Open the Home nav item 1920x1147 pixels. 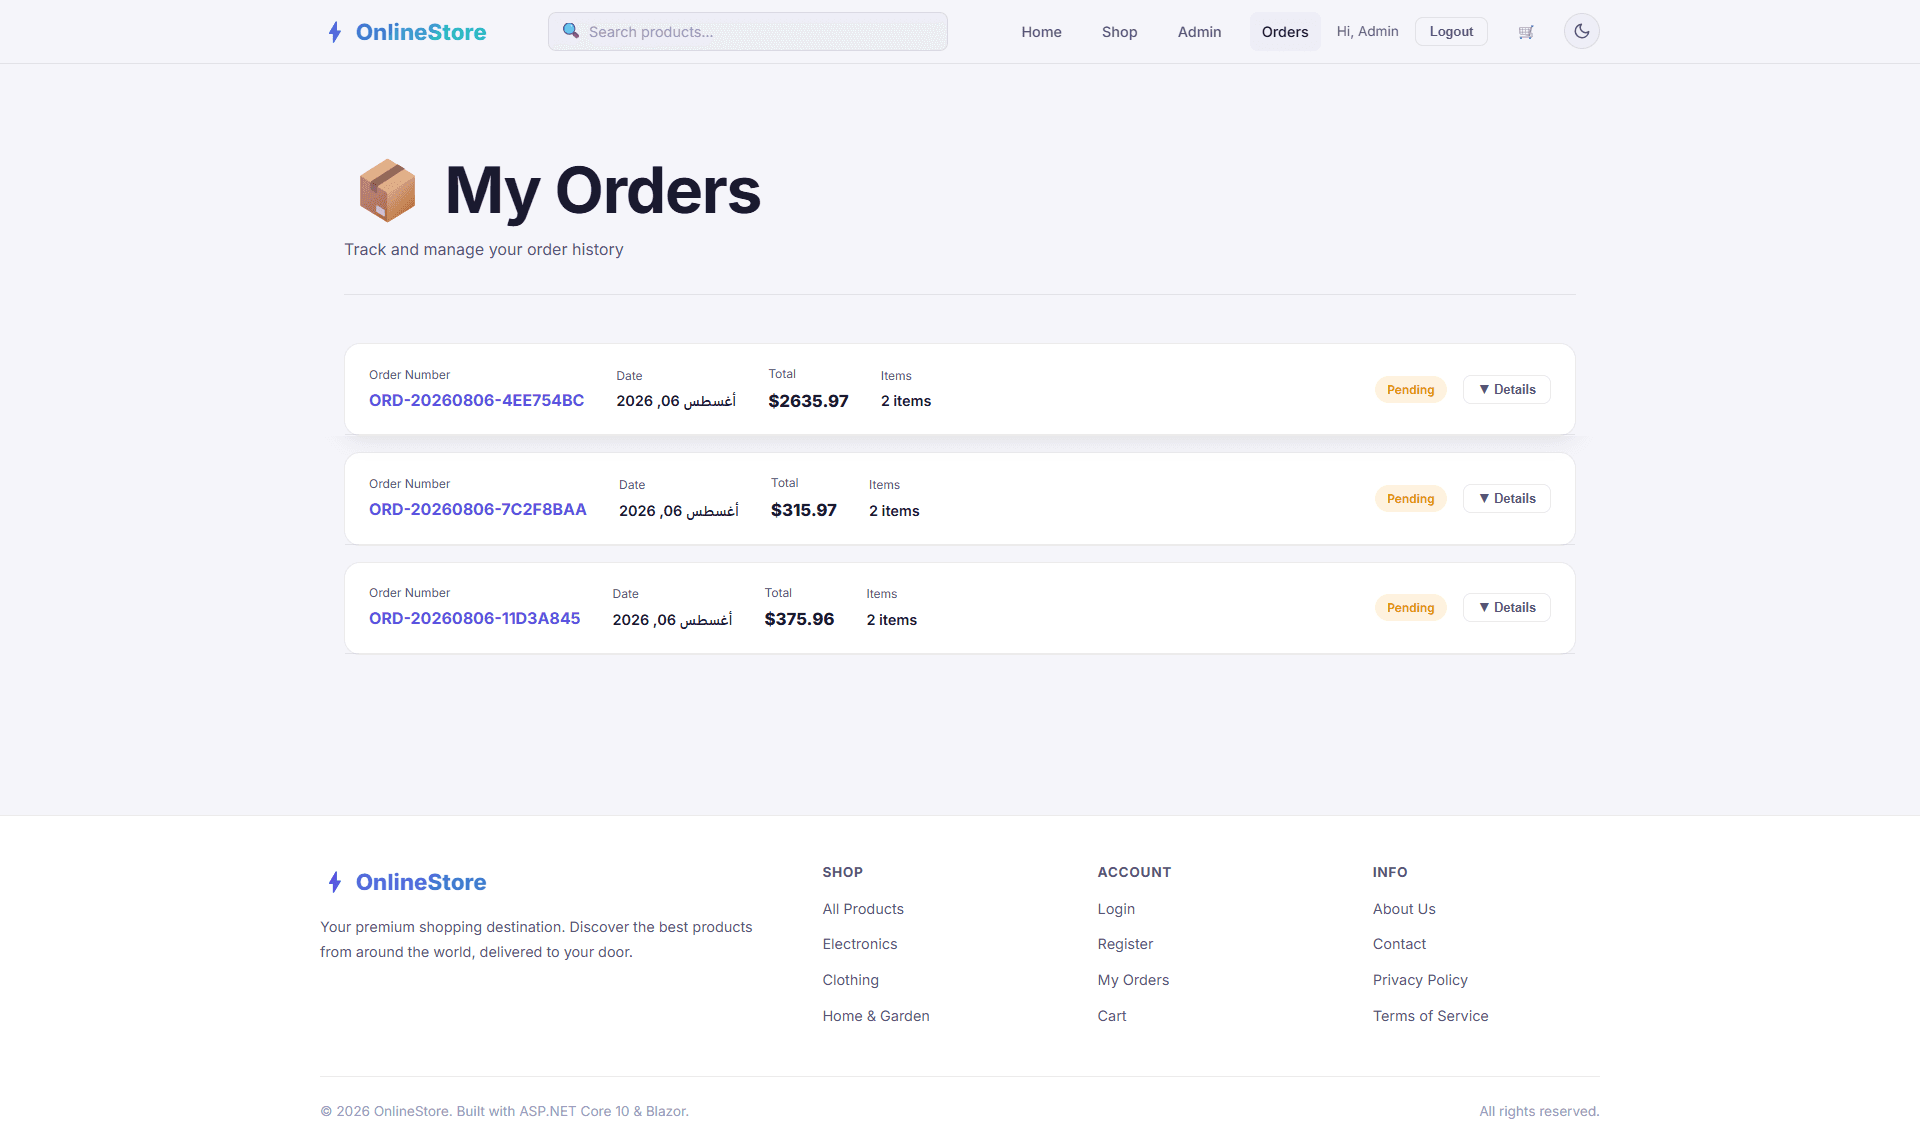pyautogui.click(x=1041, y=32)
